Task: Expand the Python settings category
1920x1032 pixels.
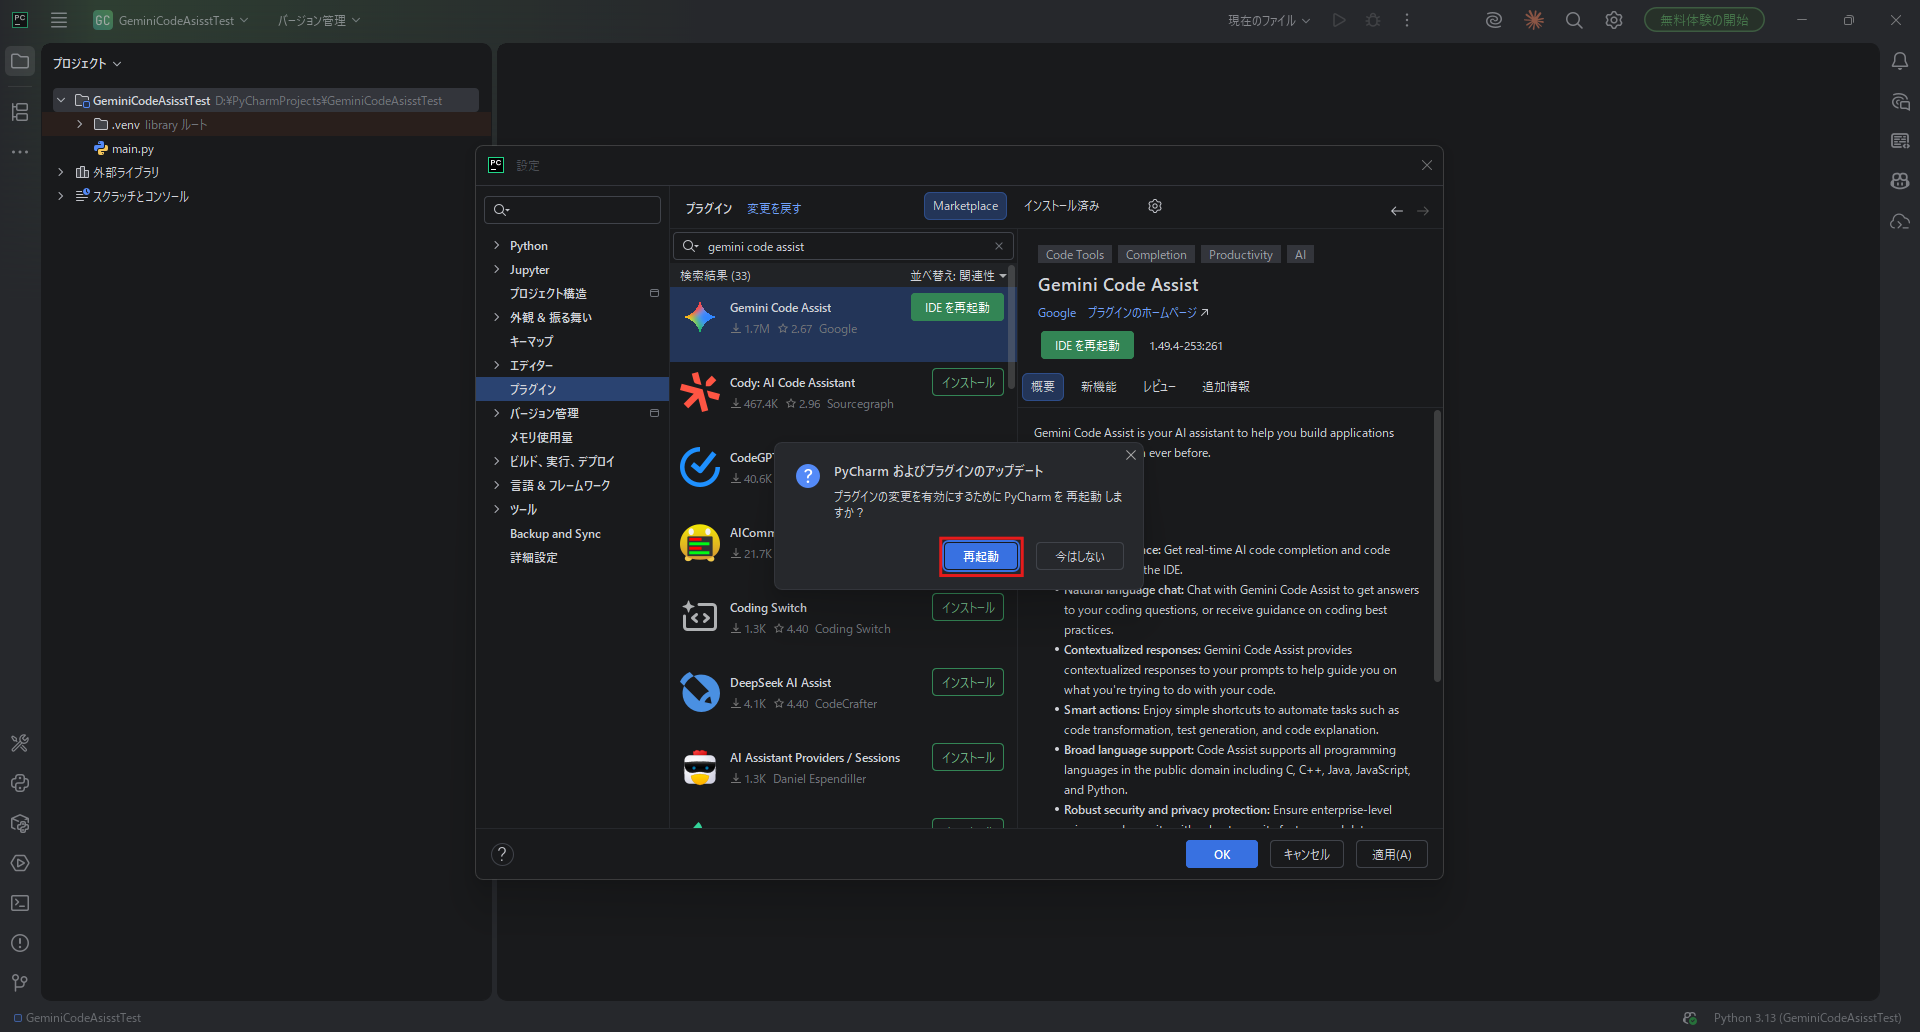Action: (496, 246)
